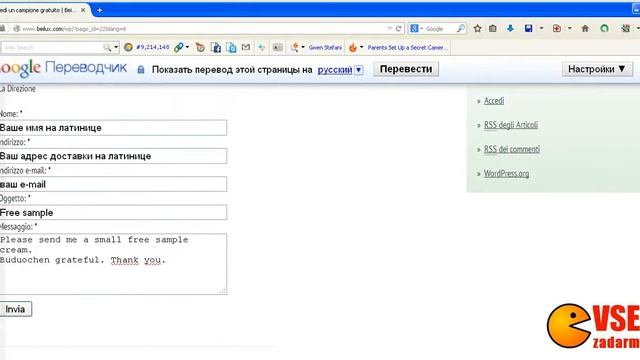Click the Facebook share toolbar icon
Screen dimensions: 640x360
tap(216, 47)
